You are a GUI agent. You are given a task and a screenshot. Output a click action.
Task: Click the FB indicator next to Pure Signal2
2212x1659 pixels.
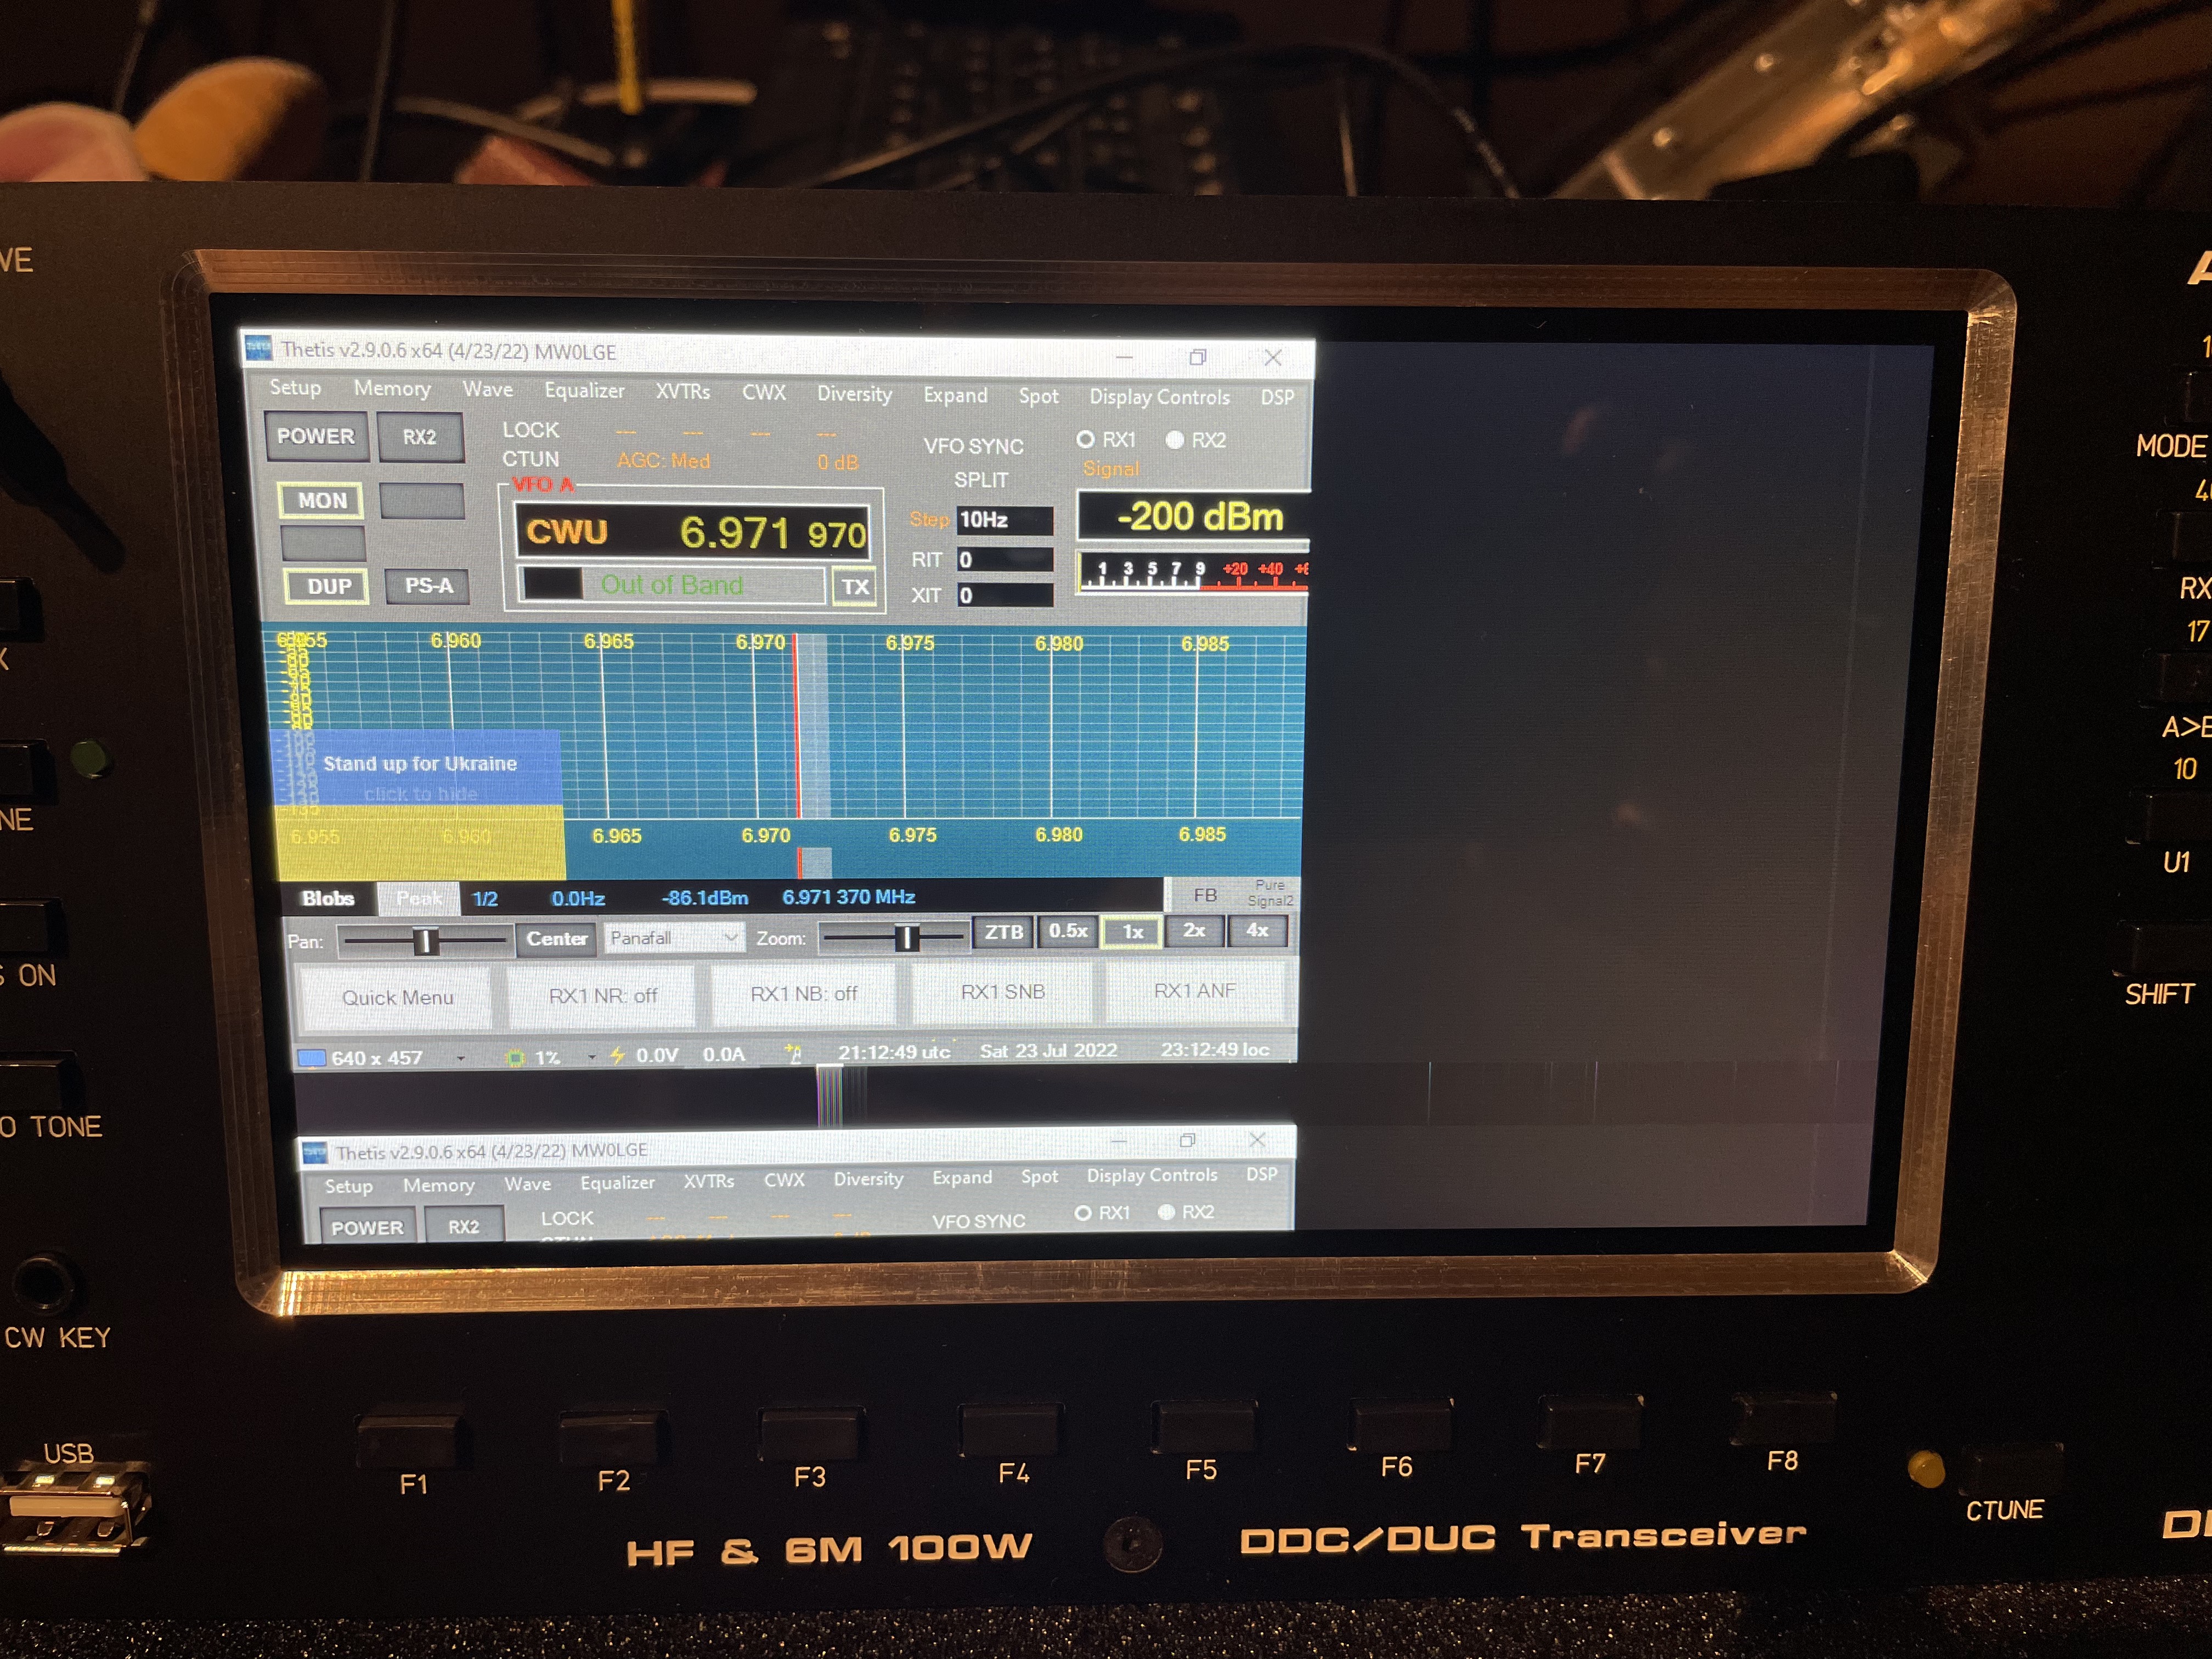pyautogui.click(x=1205, y=895)
